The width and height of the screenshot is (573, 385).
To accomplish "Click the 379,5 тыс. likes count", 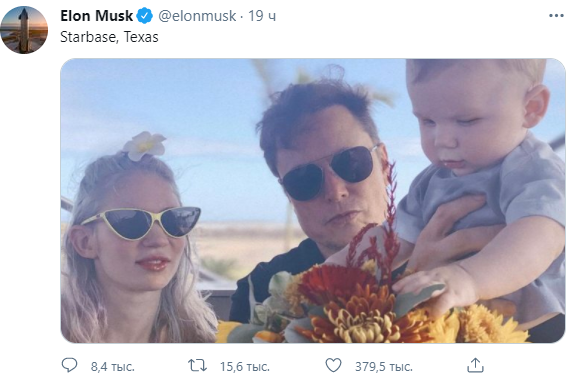I will pos(384,366).
